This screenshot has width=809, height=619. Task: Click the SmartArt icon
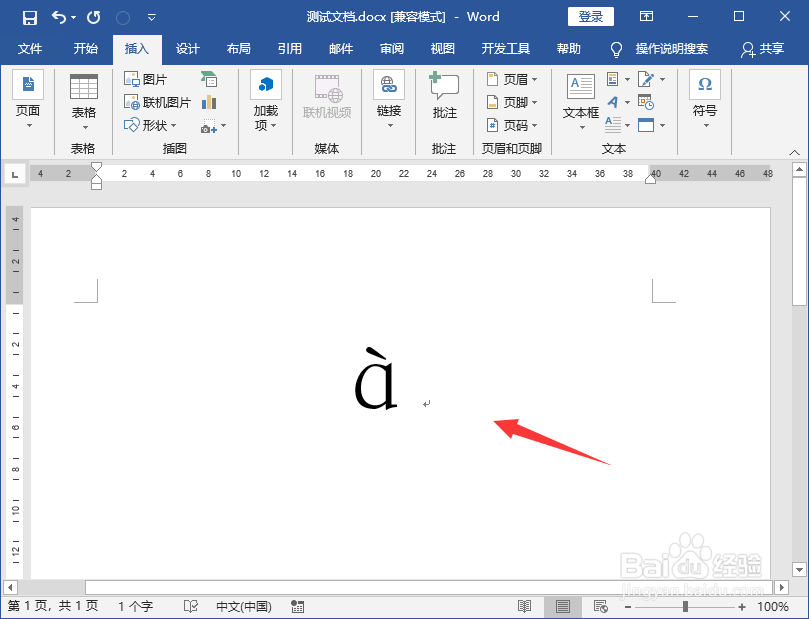(x=209, y=79)
